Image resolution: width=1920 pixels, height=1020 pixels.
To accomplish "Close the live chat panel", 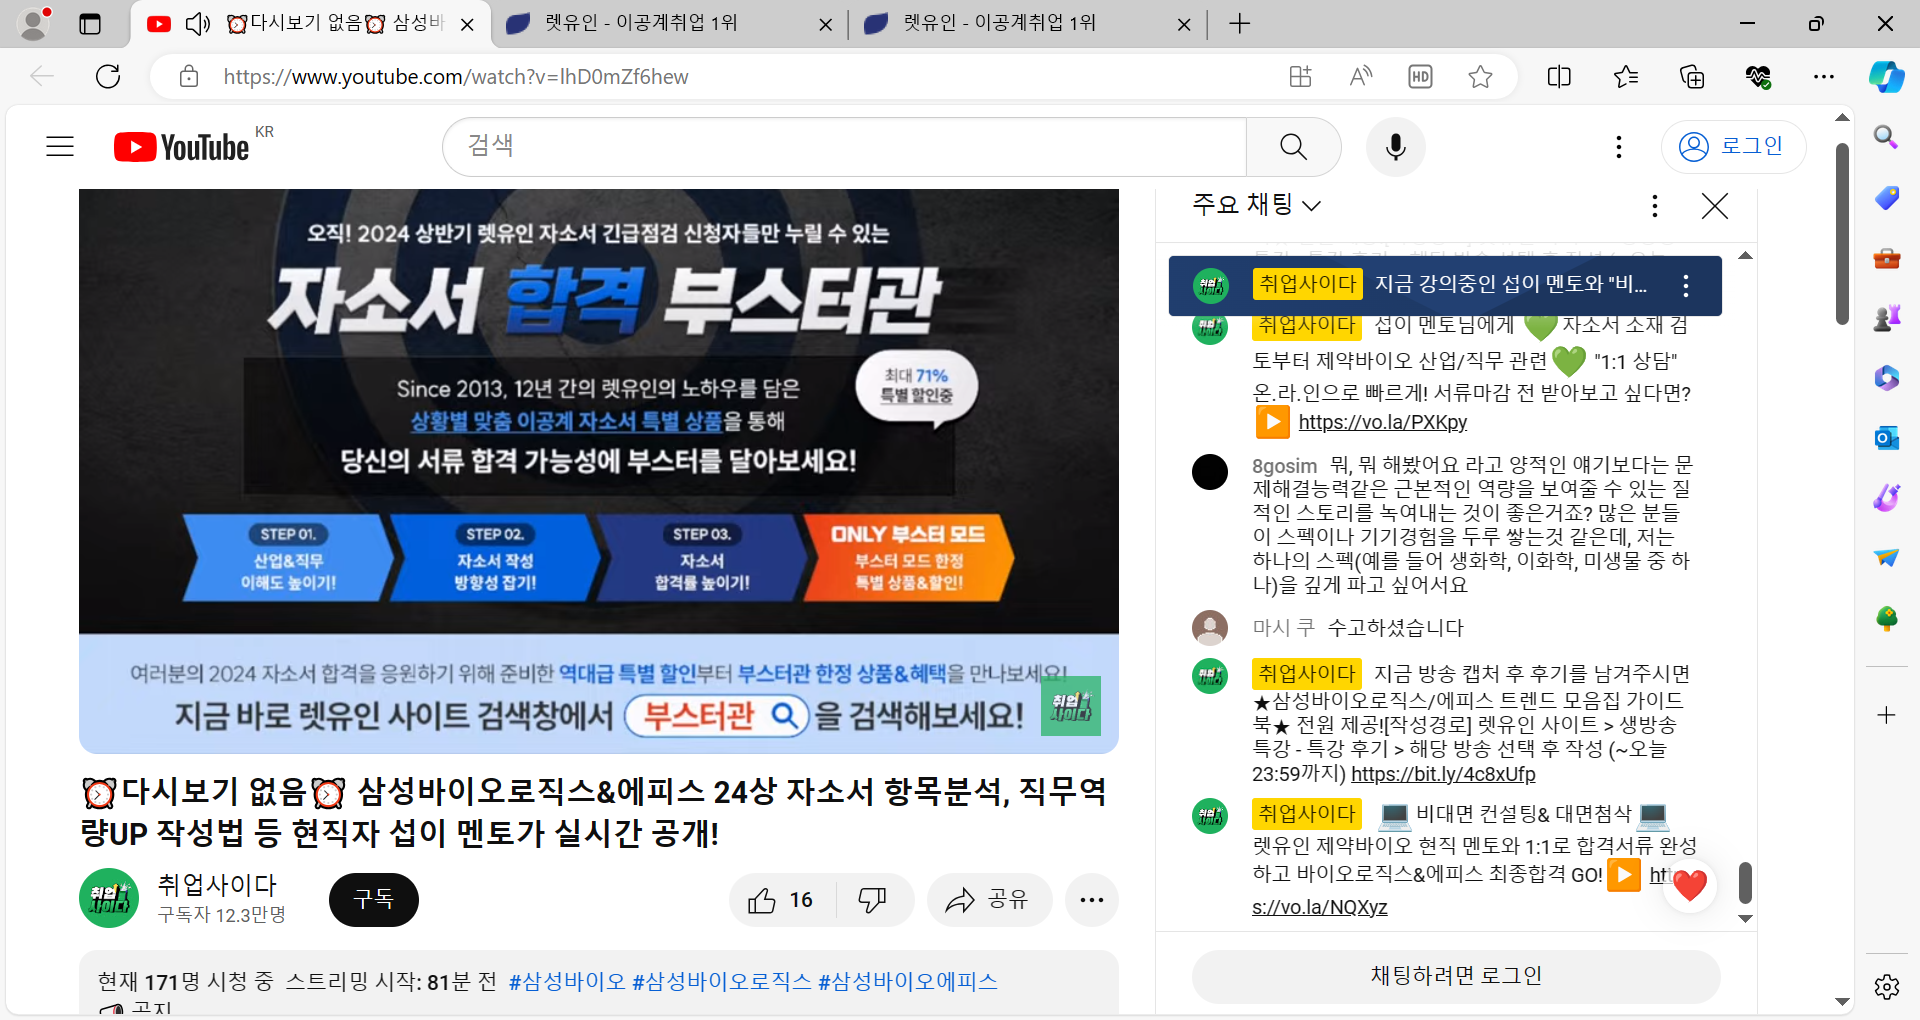I will [x=1715, y=206].
